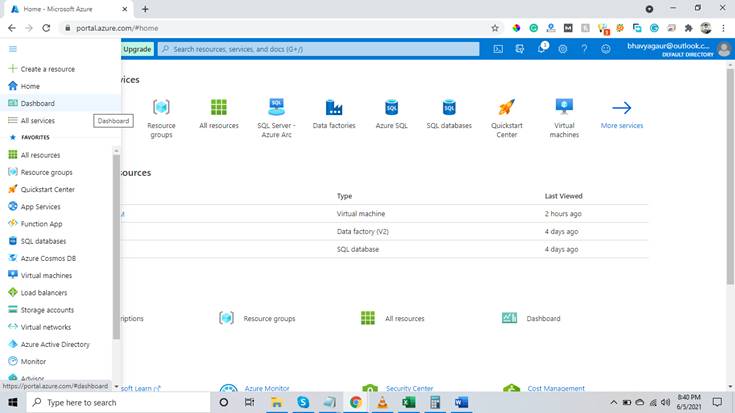735x413 pixels.
Task: Open Virtual machines service tile
Action: [564, 118]
